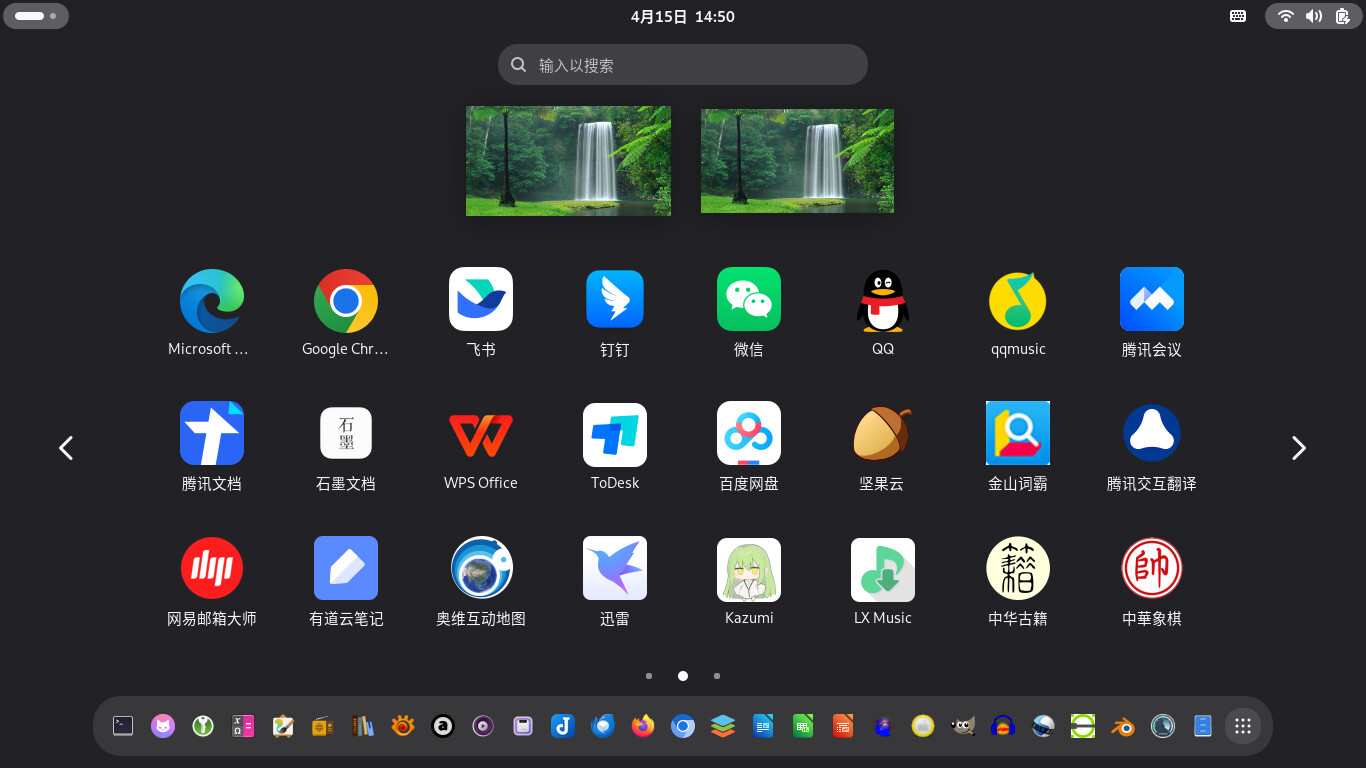1366x768 pixels.
Task: Expand the system status menu with Wi-Fi and volume
Action: [x=1313, y=16]
